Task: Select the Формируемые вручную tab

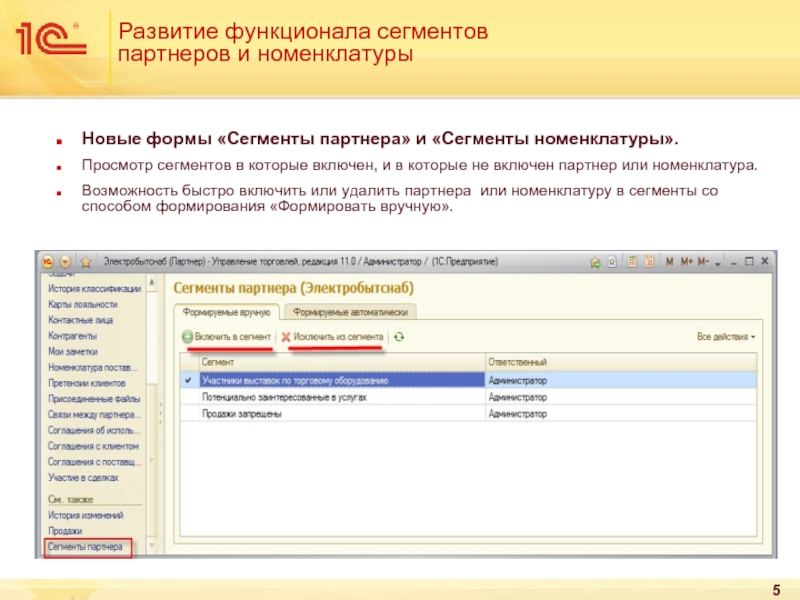Action: [227, 312]
